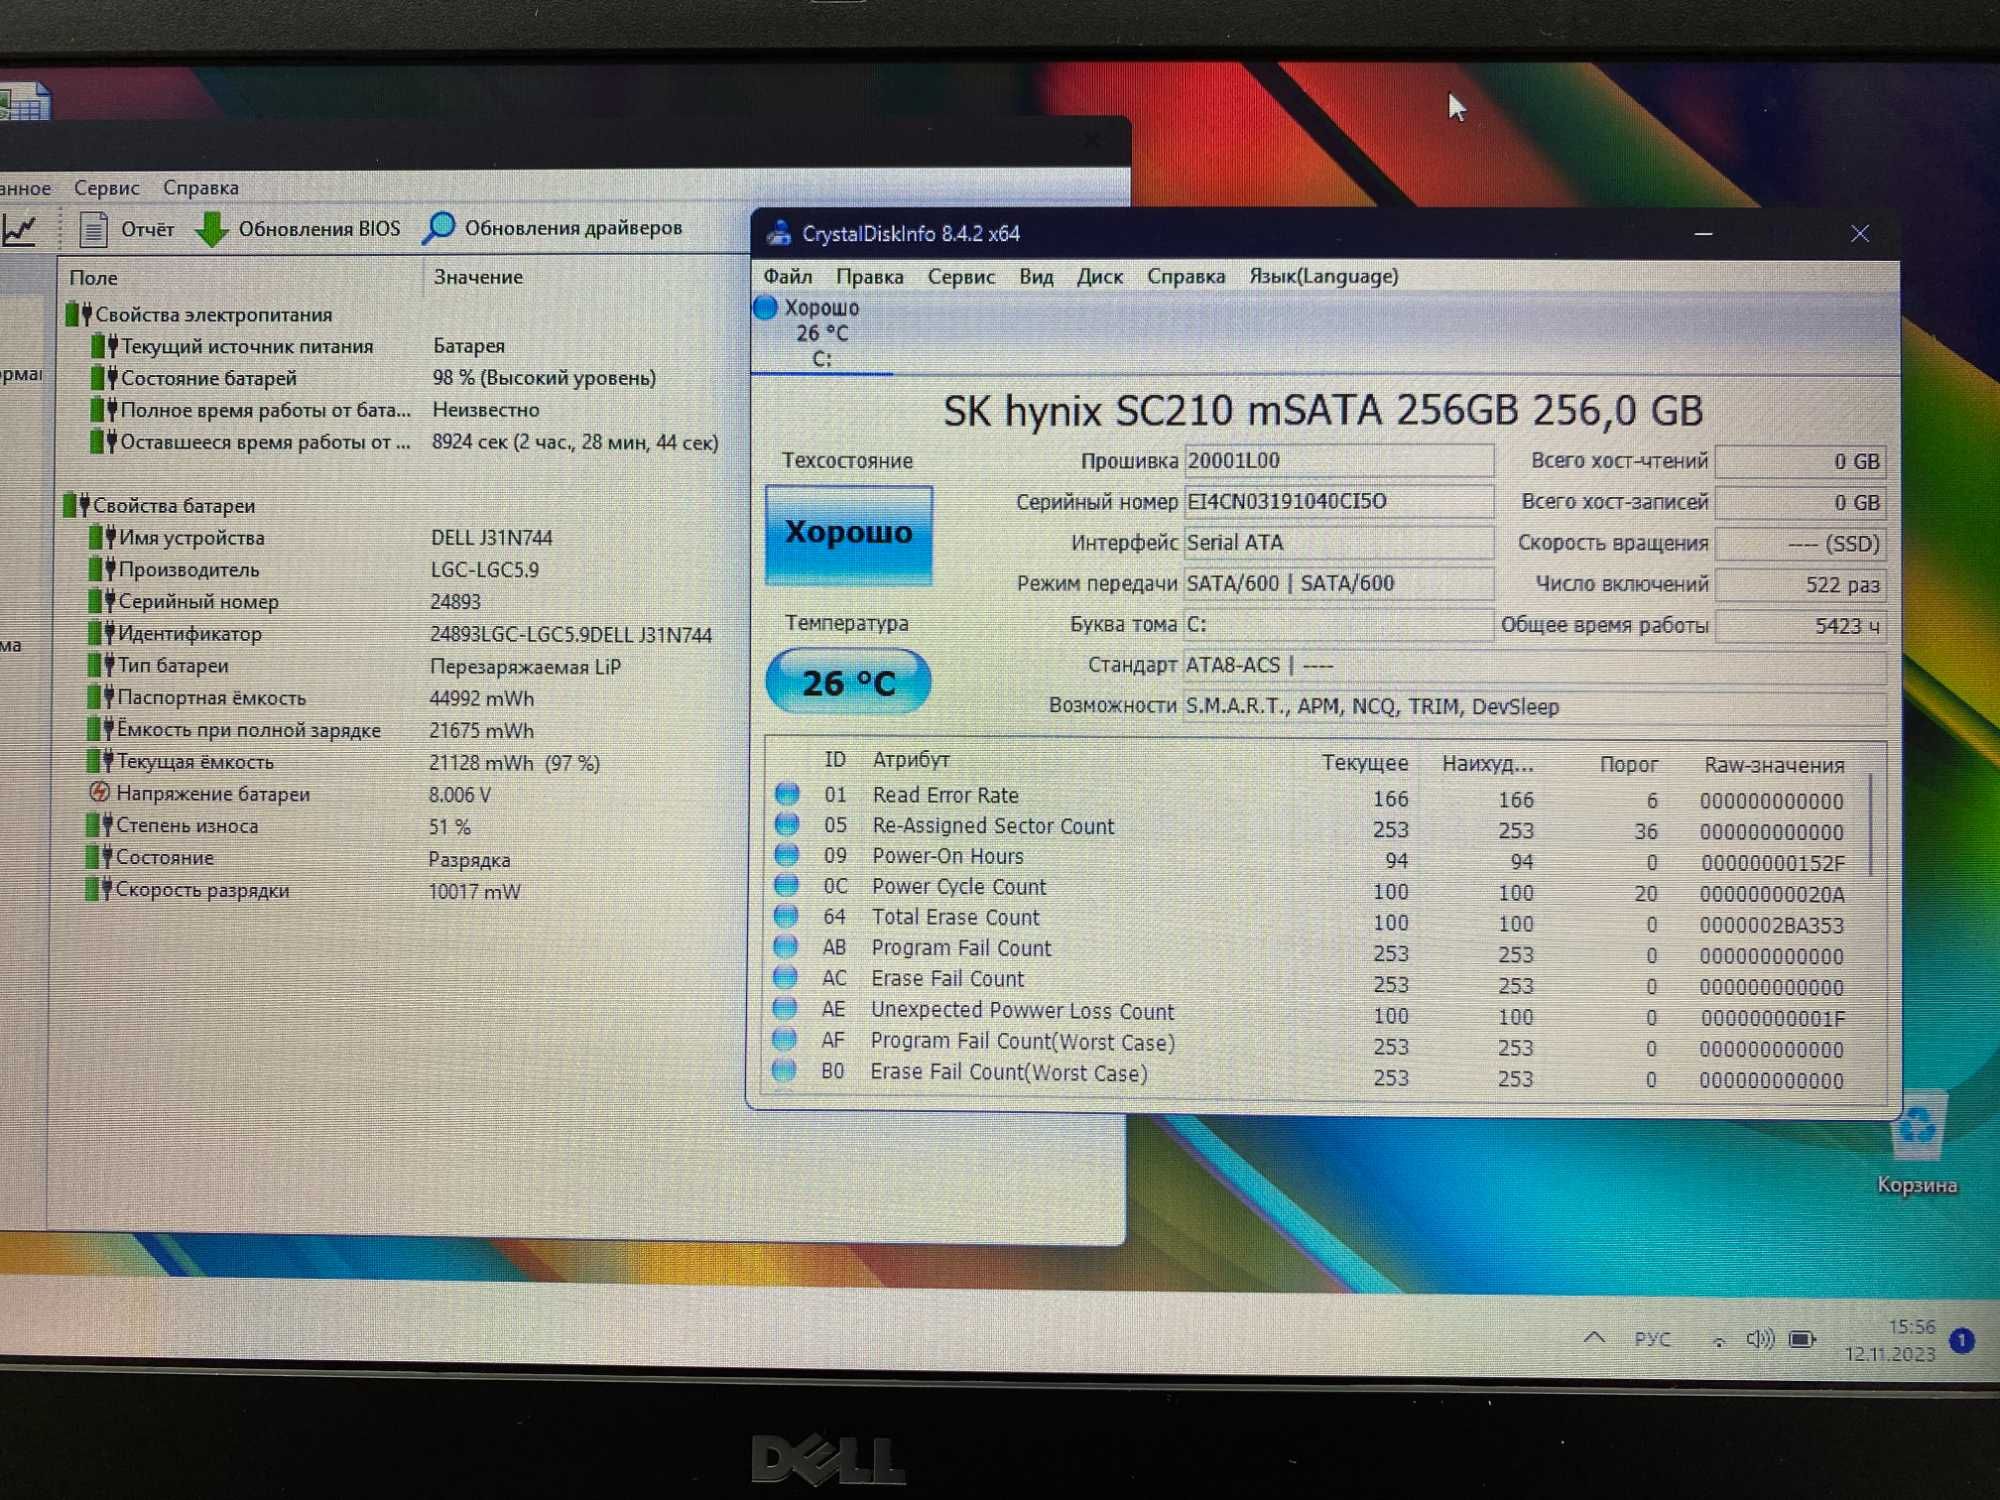Close the CrystalDiskInfo window
Image resolution: width=2000 pixels, height=1500 pixels.
pos(1860,234)
